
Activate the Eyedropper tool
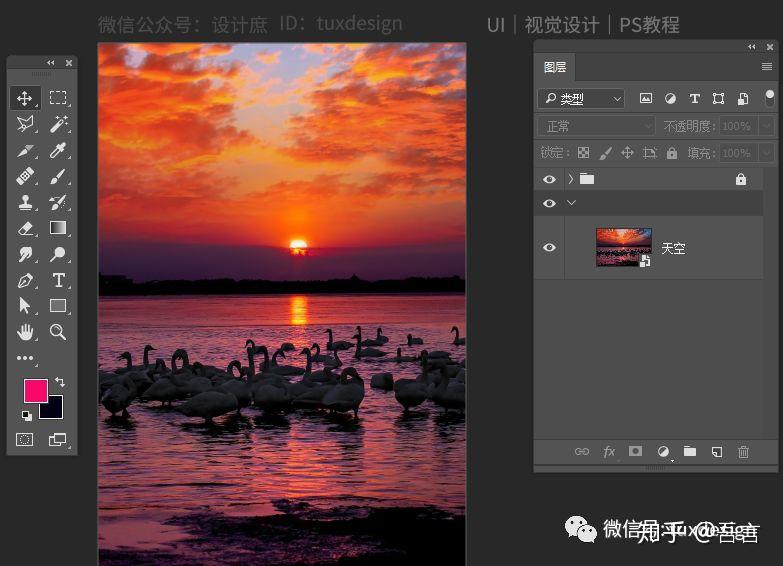58,150
